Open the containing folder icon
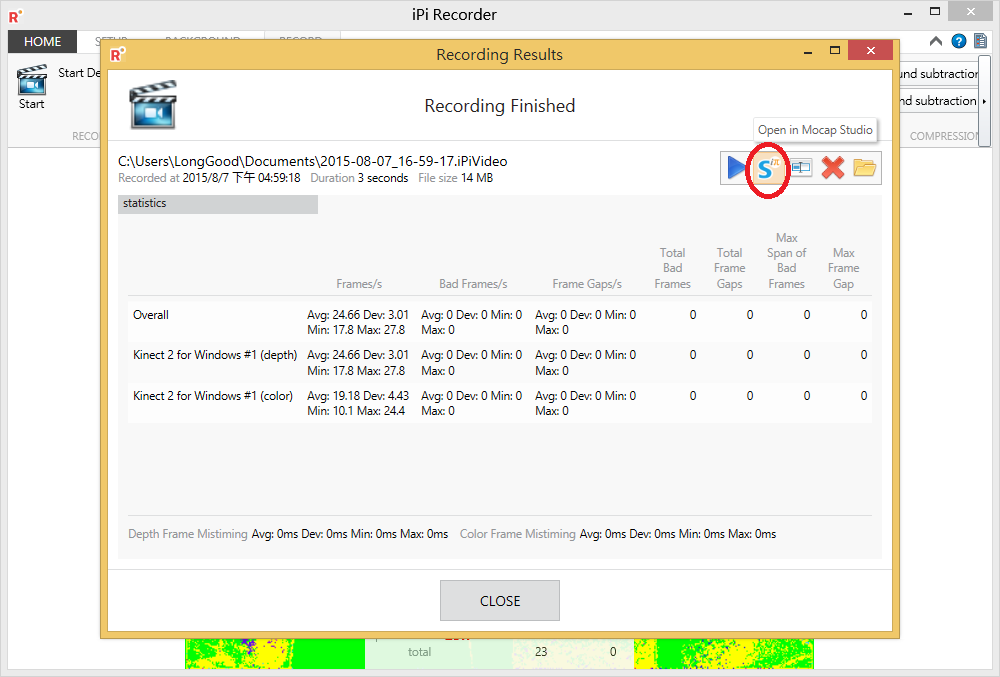 point(865,168)
